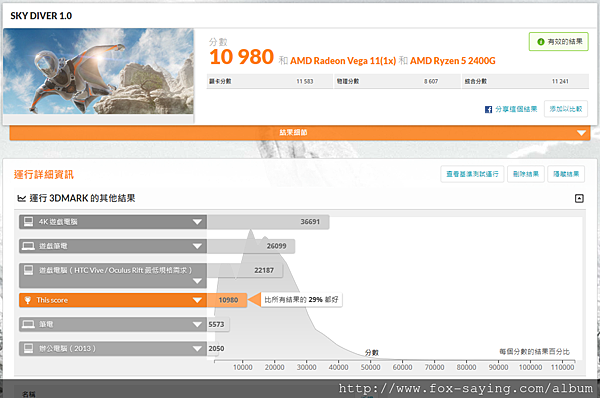The height and width of the screenshot is (398, 600).
Task: Click the physics score value 8 607
Action: (431, 82)
